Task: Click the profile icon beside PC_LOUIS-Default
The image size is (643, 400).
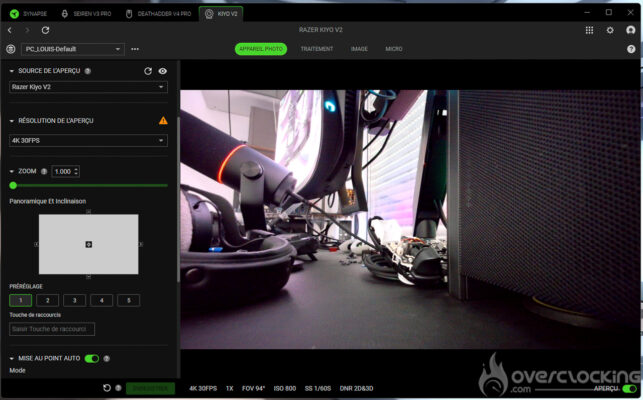Action: pyautogui.click(x=11, y=49)
